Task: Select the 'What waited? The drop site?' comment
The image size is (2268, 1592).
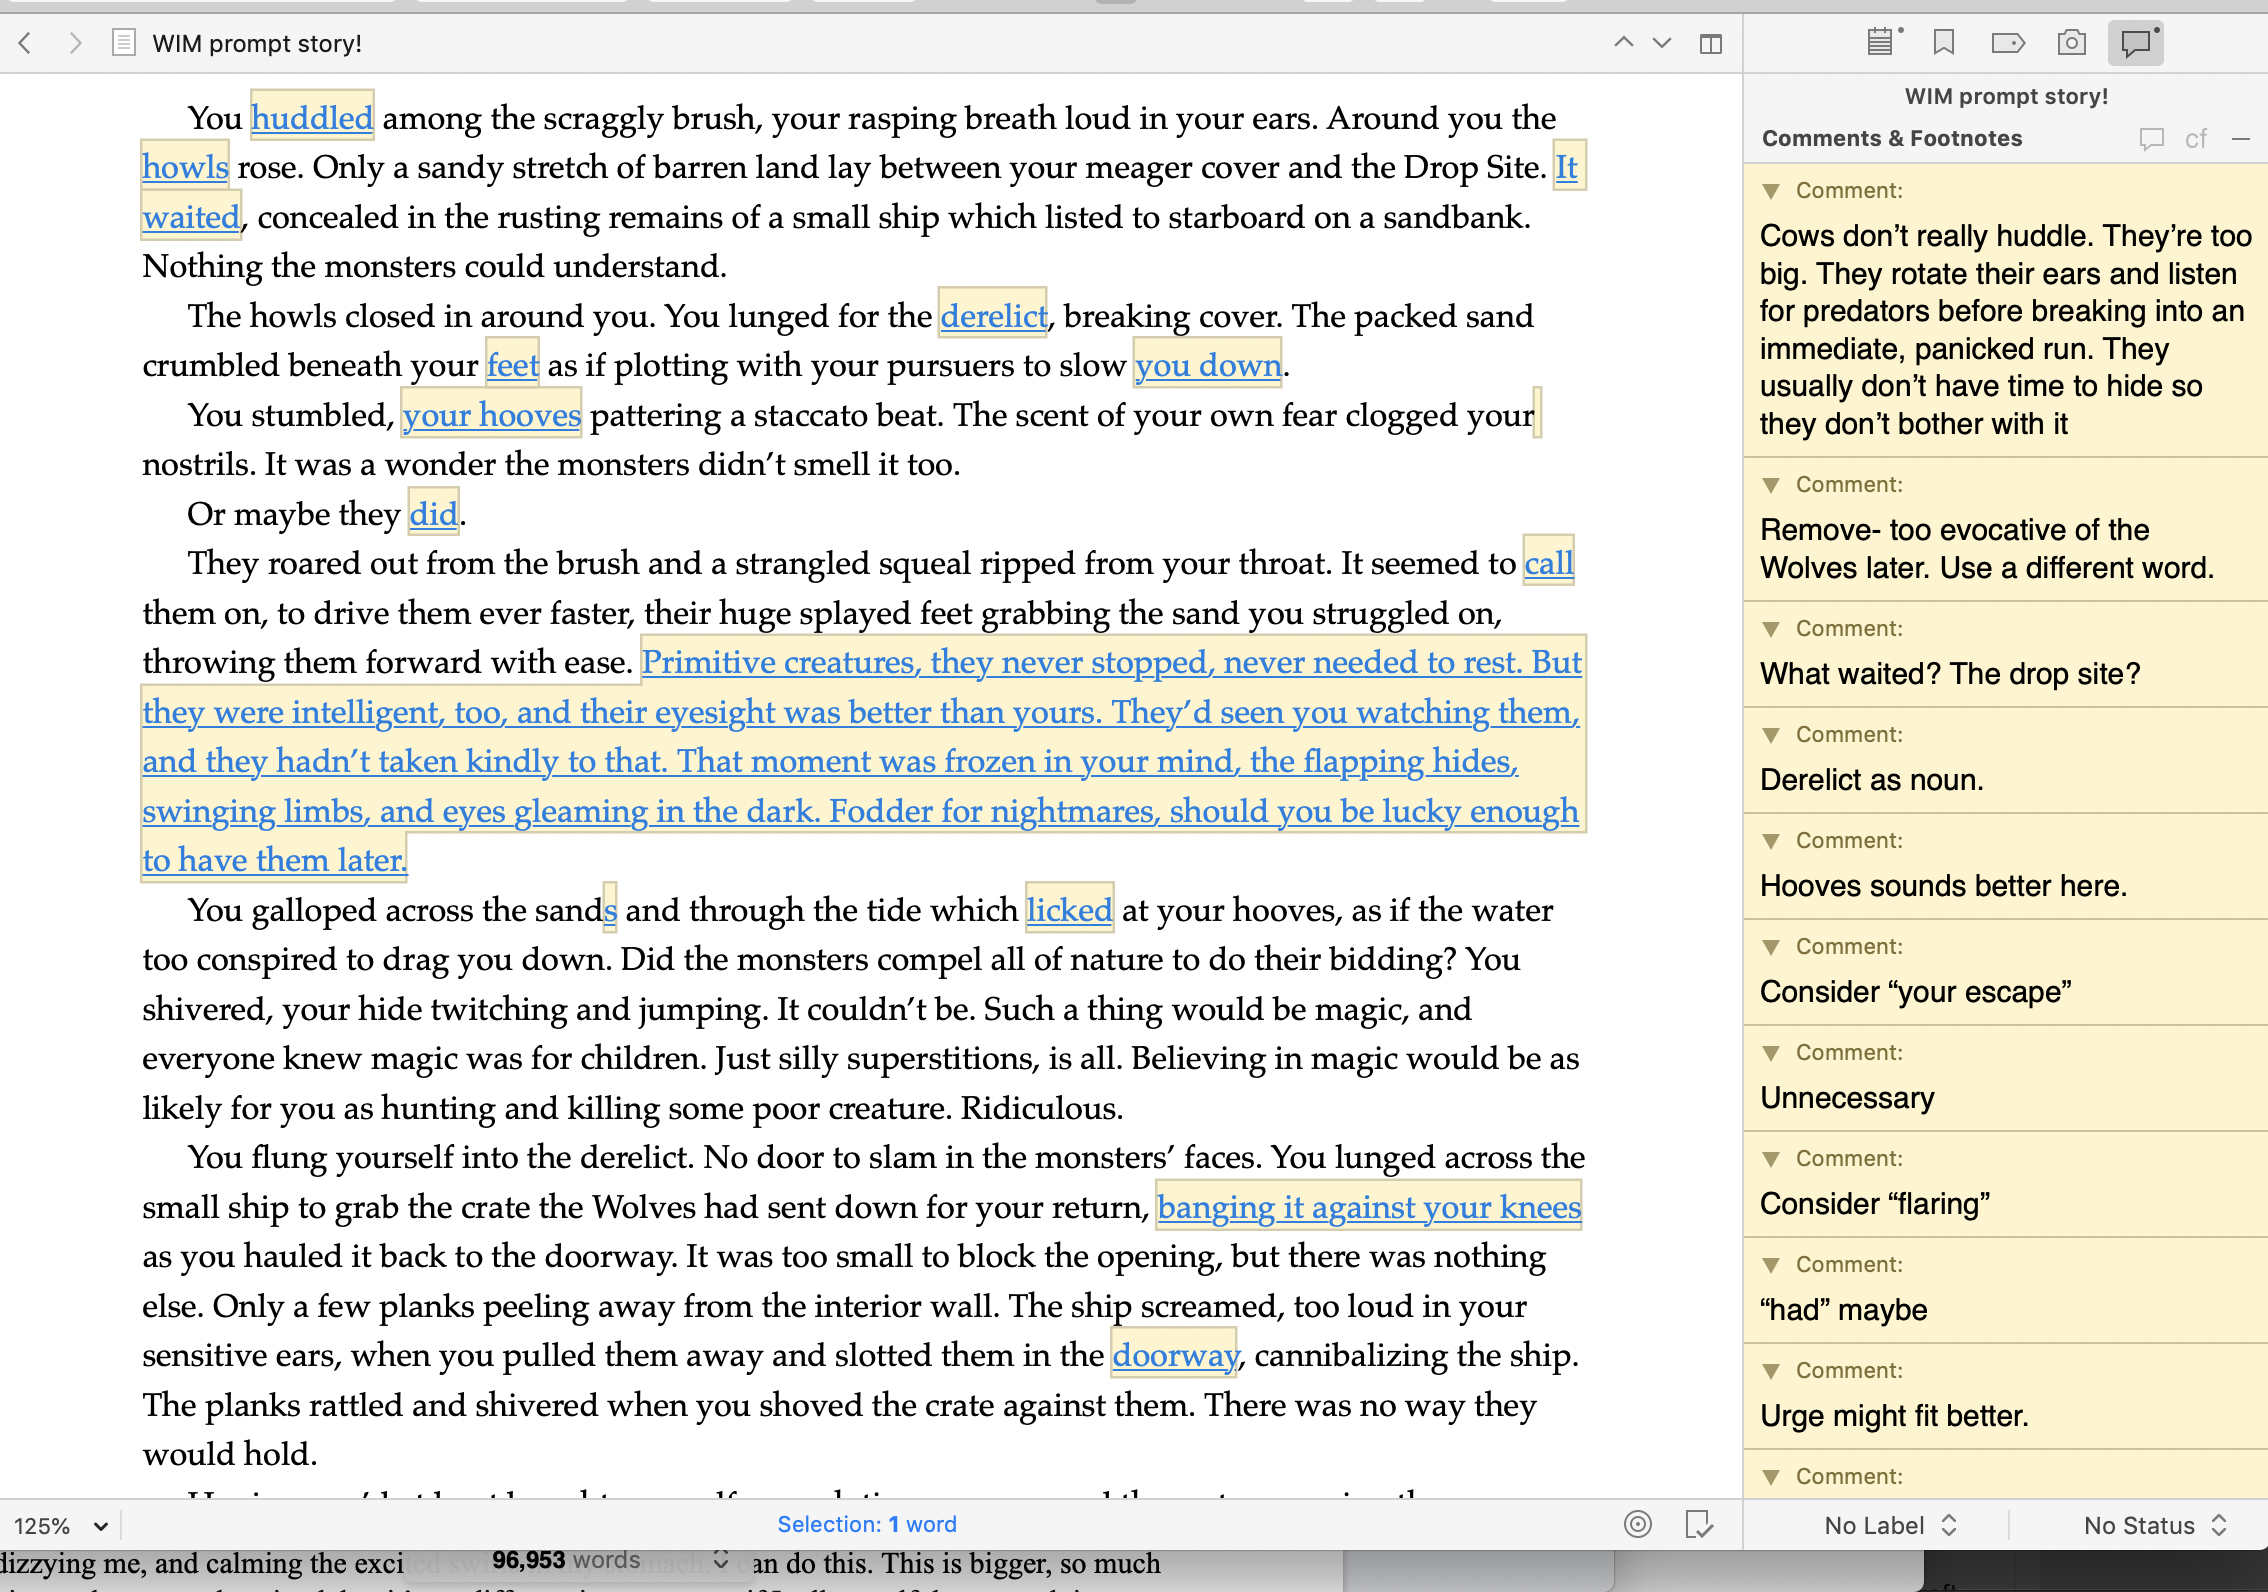Action: (1950, 674)
